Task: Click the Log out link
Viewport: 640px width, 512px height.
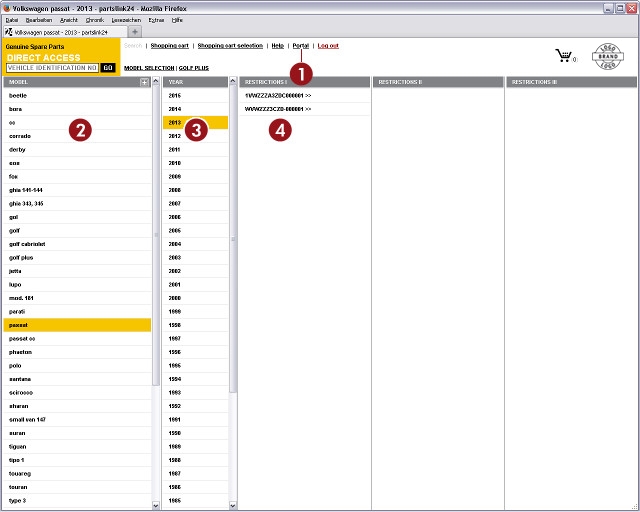Action: click(328, 46)
